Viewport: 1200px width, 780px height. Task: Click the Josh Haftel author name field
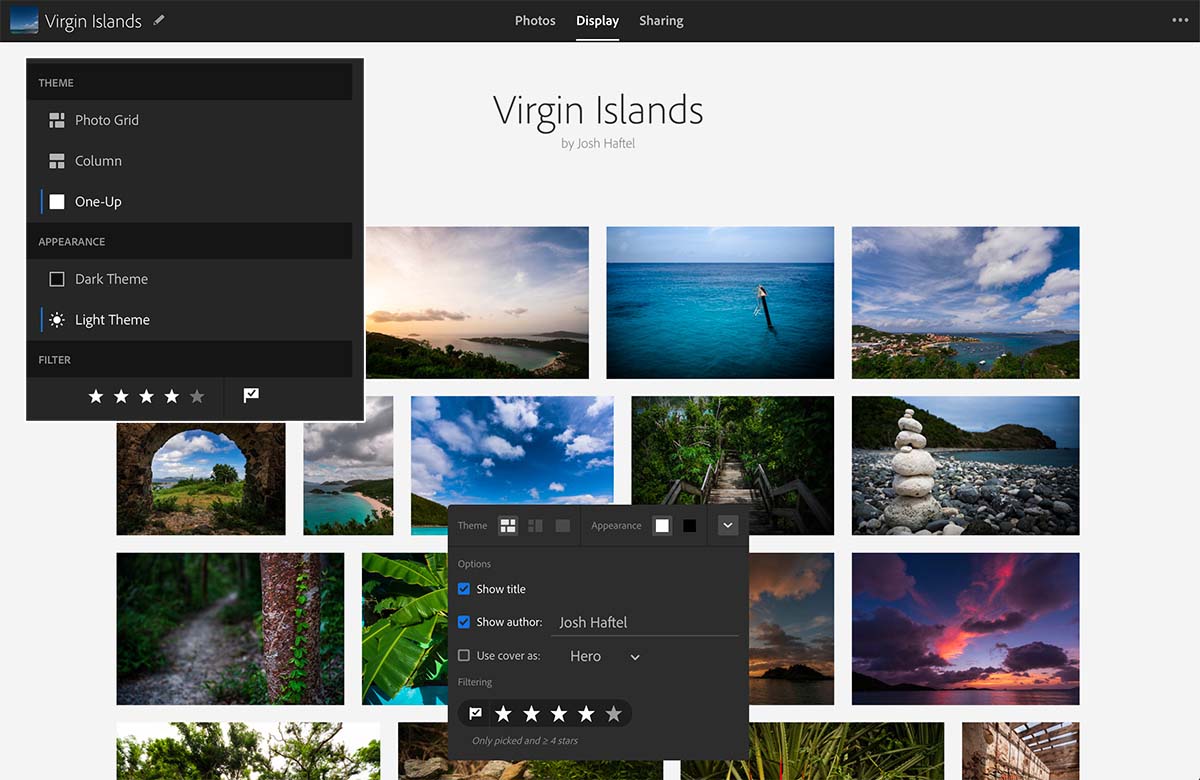645,622
